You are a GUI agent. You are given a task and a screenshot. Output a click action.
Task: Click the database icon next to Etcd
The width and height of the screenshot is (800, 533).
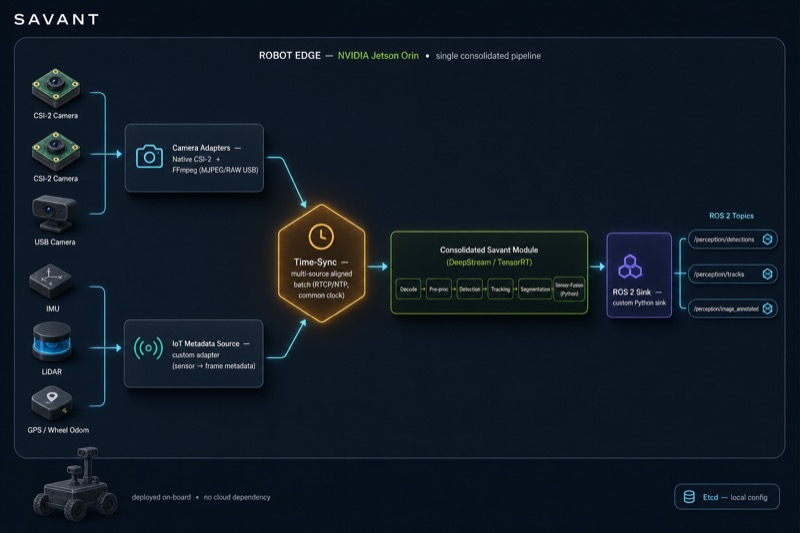point(689,497)
